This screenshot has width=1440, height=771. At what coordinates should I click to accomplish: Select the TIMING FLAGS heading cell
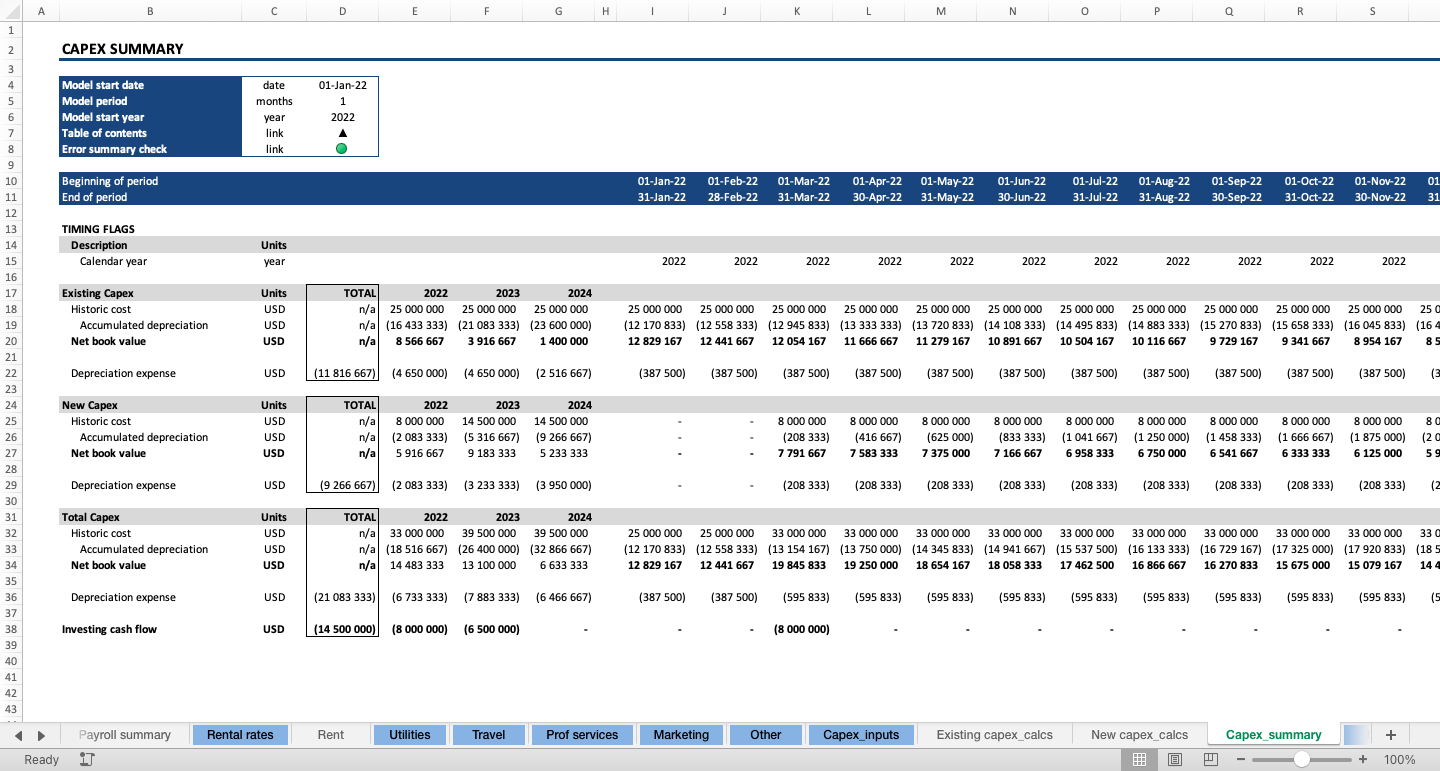pyautogui.click(x=98, y=229)
